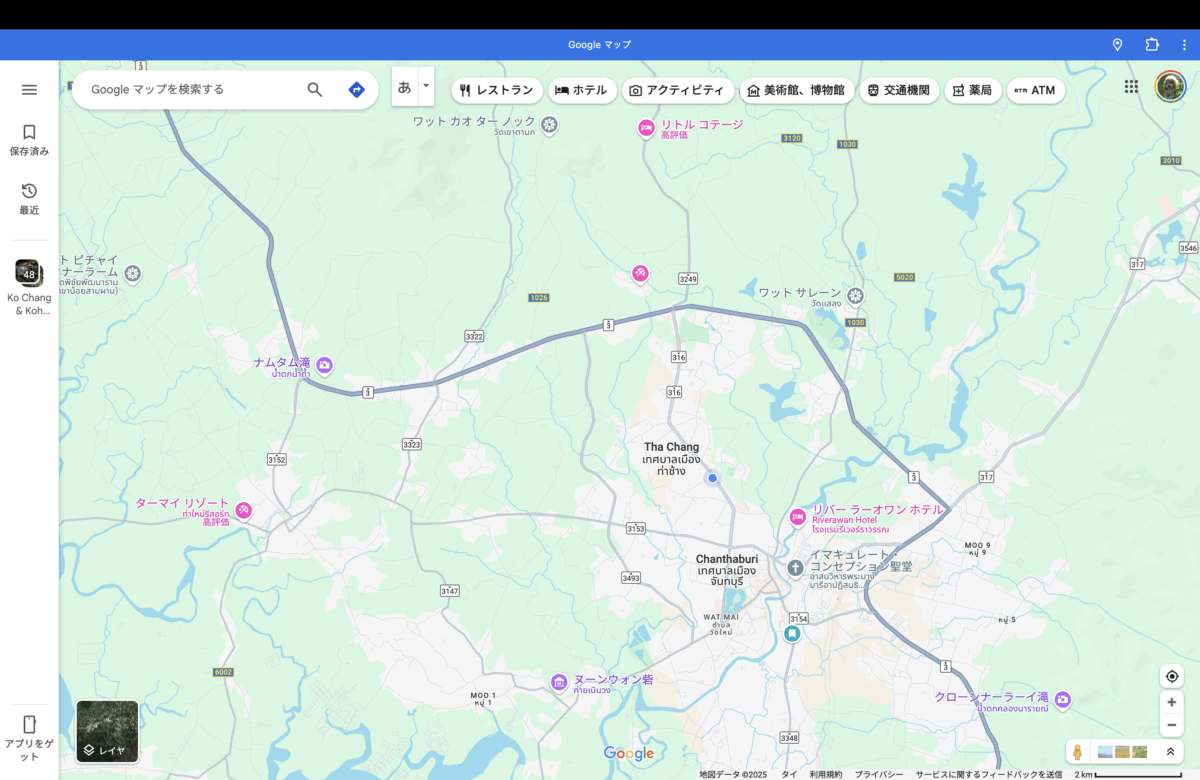1200x780 pixels.
Task: Click the プライバシー privacy link
Action: click(x=879, y=774)
